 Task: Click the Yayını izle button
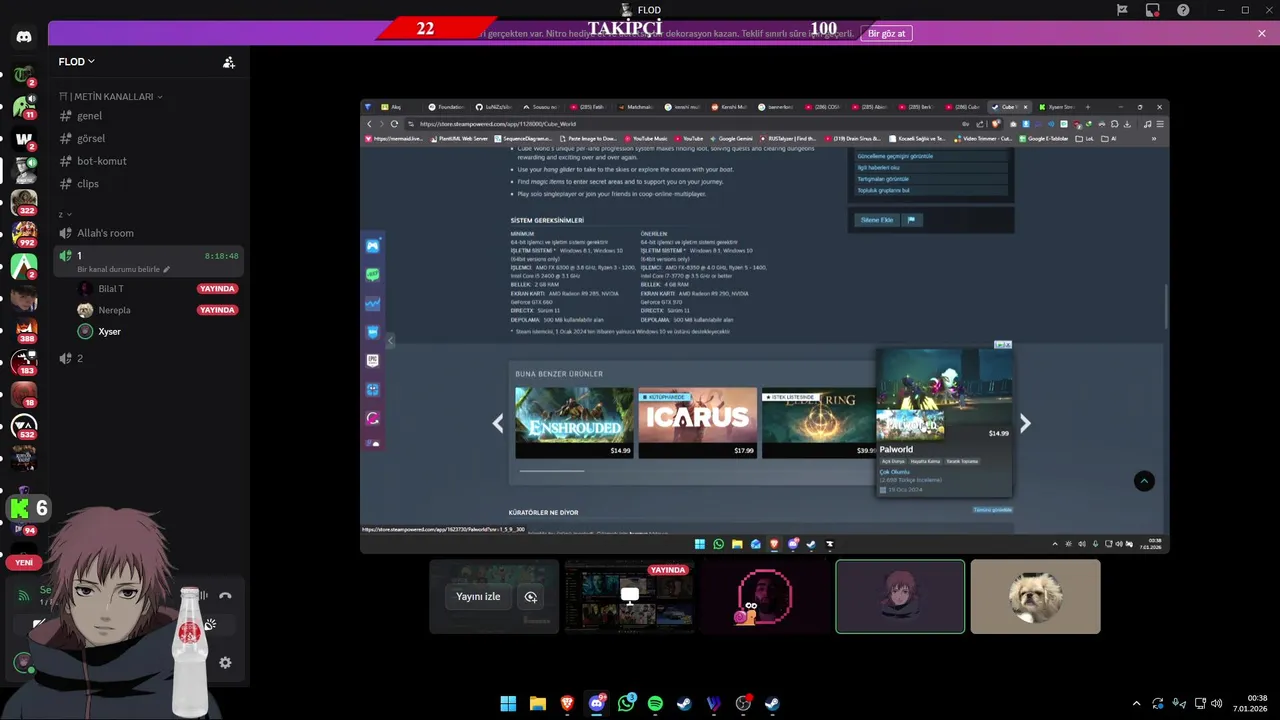[478, 597]
